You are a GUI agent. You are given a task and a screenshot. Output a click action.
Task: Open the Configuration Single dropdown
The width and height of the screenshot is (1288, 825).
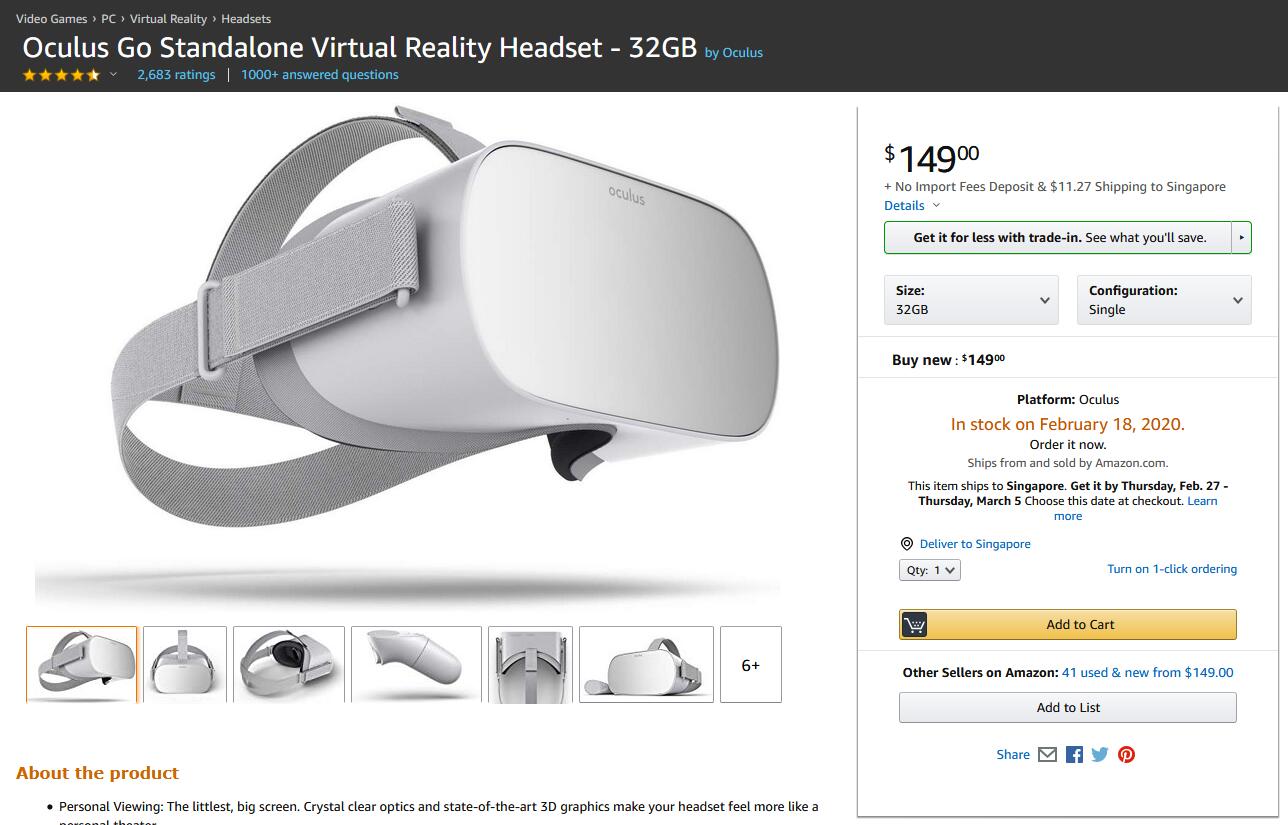1164,300
